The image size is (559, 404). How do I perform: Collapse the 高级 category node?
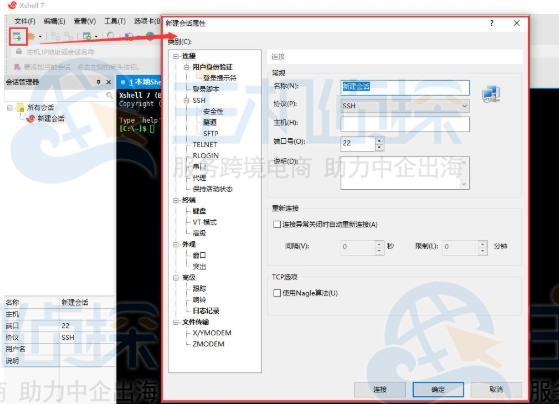pyautogui.click(x=176, y=277)
